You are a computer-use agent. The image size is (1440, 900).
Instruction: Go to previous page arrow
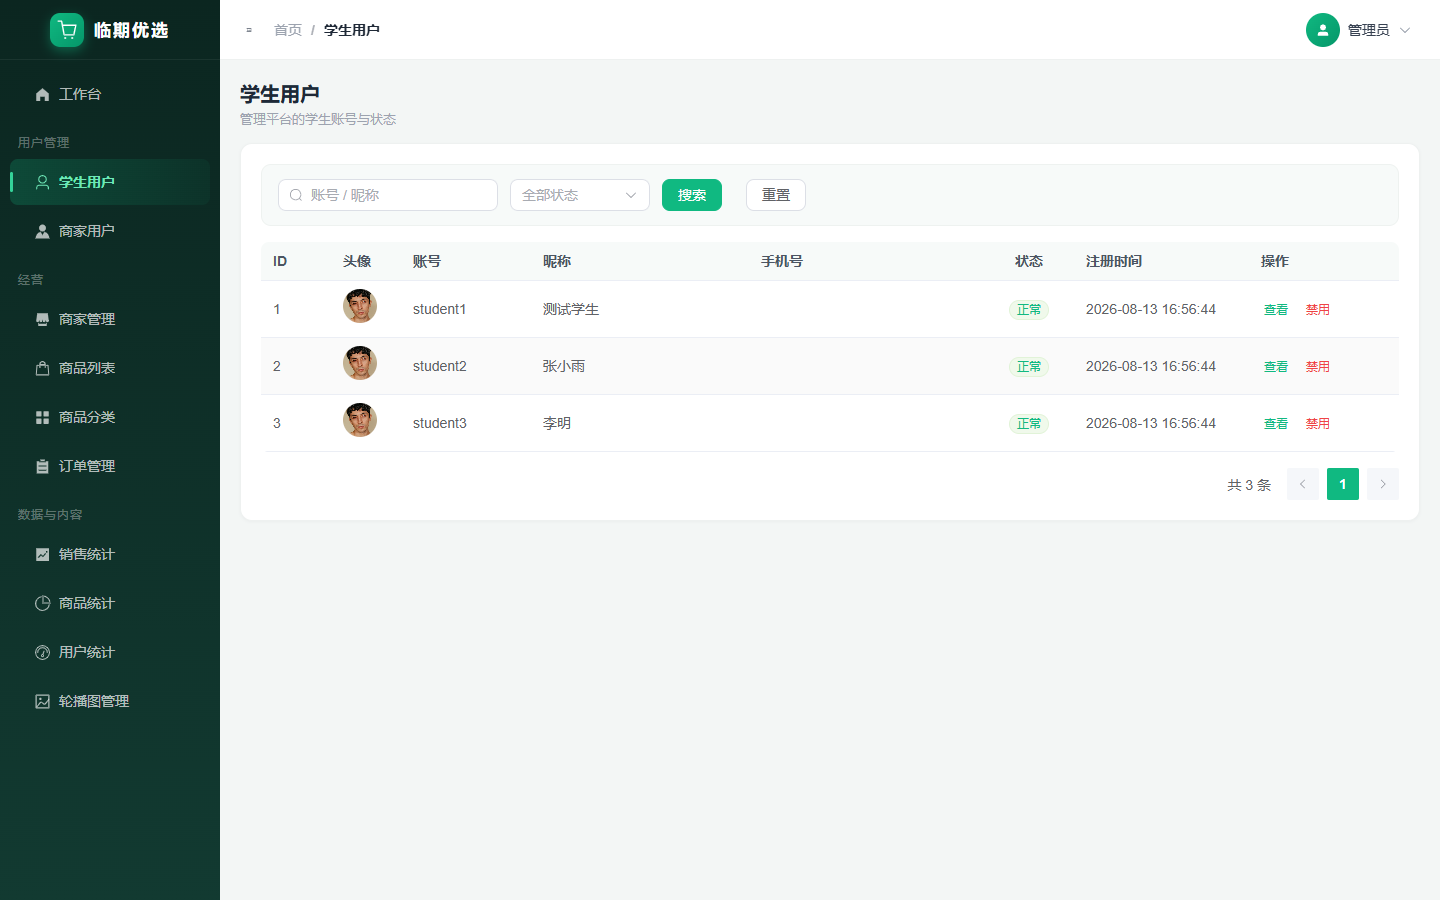tap(1302, 484)
